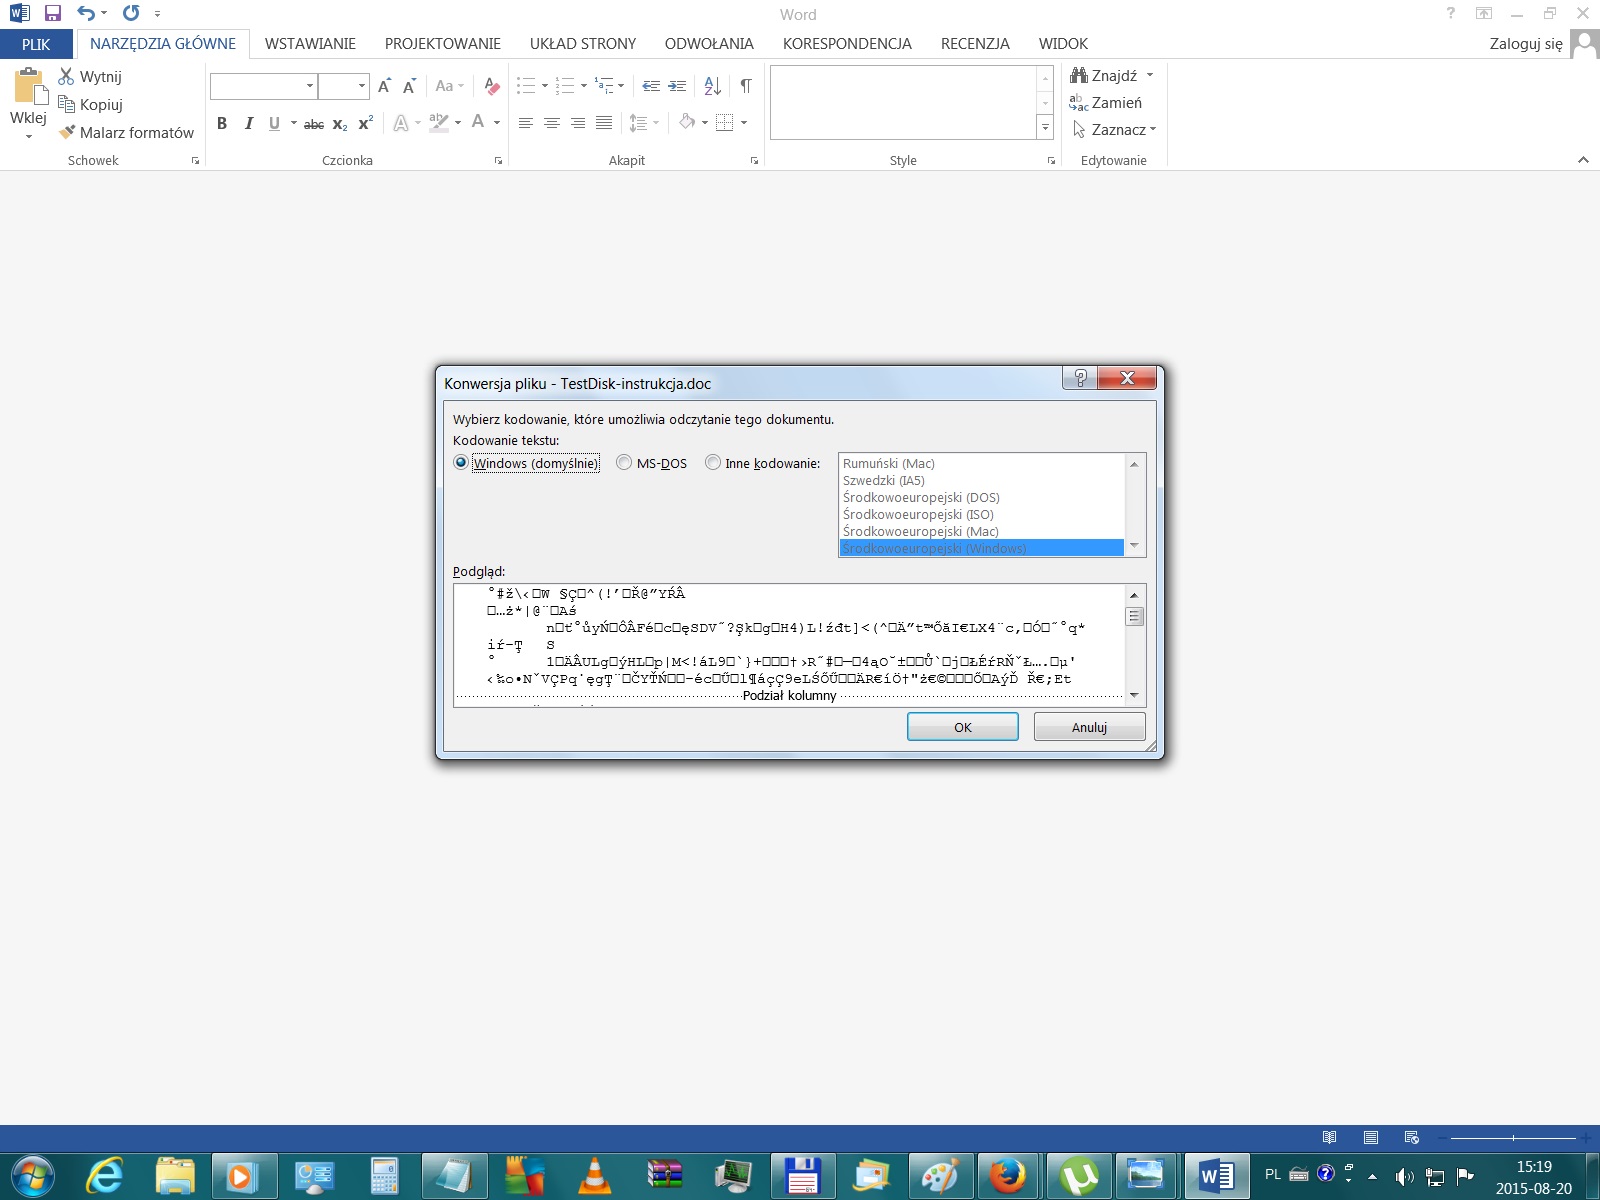Click the Kopiuj (Copy) command
1600x1200 pixels.
[x=90, y=104]
